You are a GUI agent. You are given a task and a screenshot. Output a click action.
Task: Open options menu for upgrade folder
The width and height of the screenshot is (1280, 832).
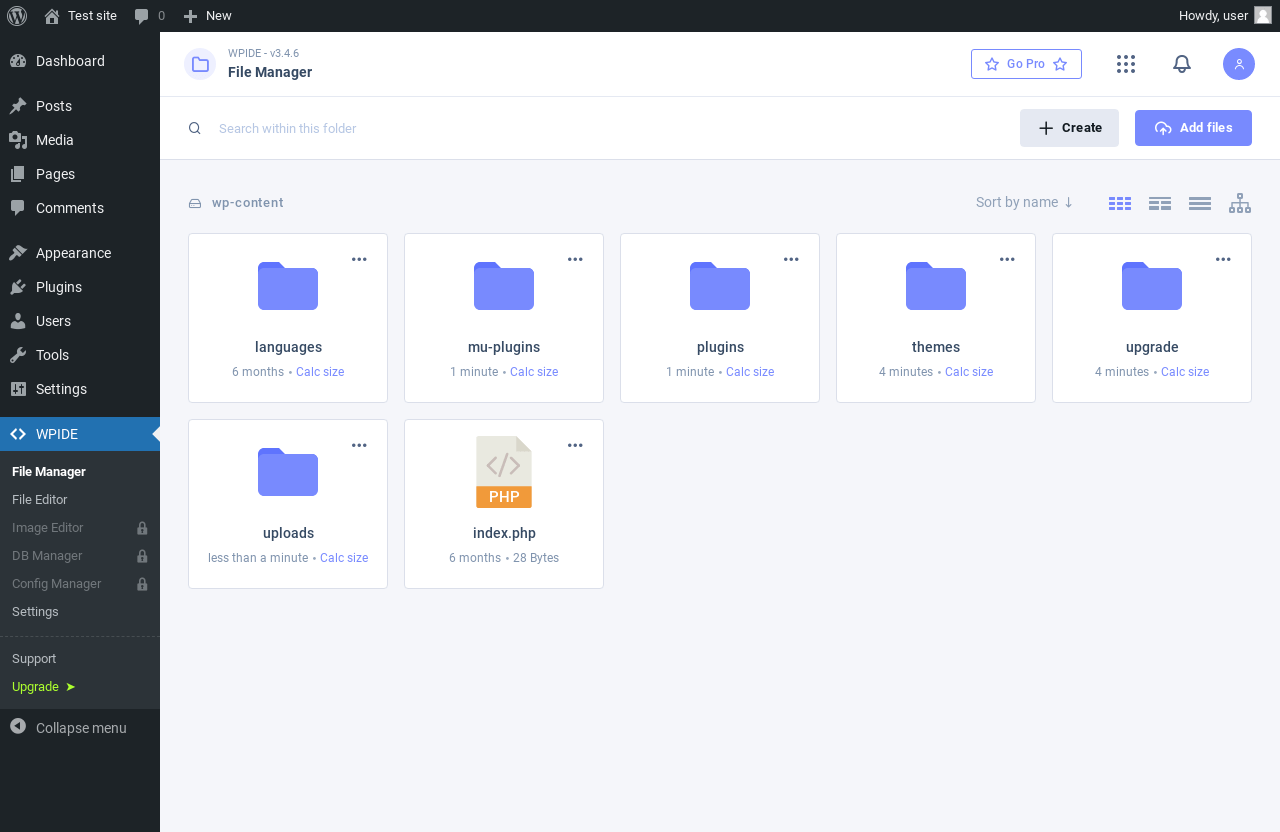click(1223, 259)
